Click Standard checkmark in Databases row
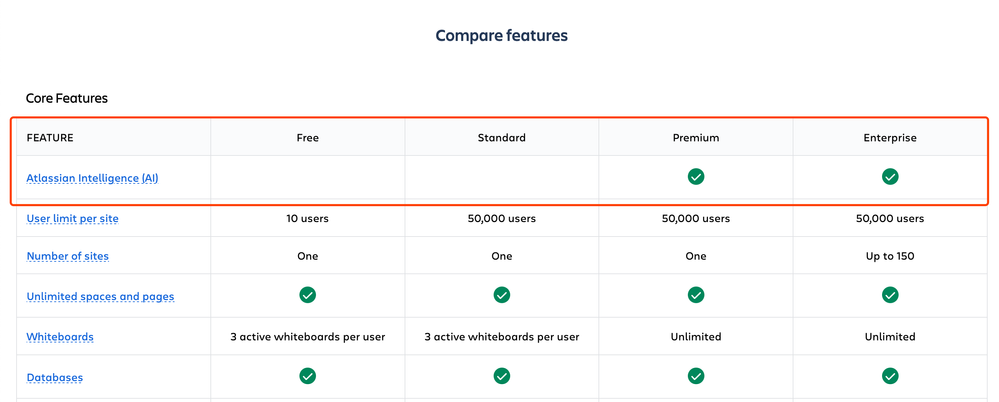This screenshot has height=402, width=999. click(502, 376)
